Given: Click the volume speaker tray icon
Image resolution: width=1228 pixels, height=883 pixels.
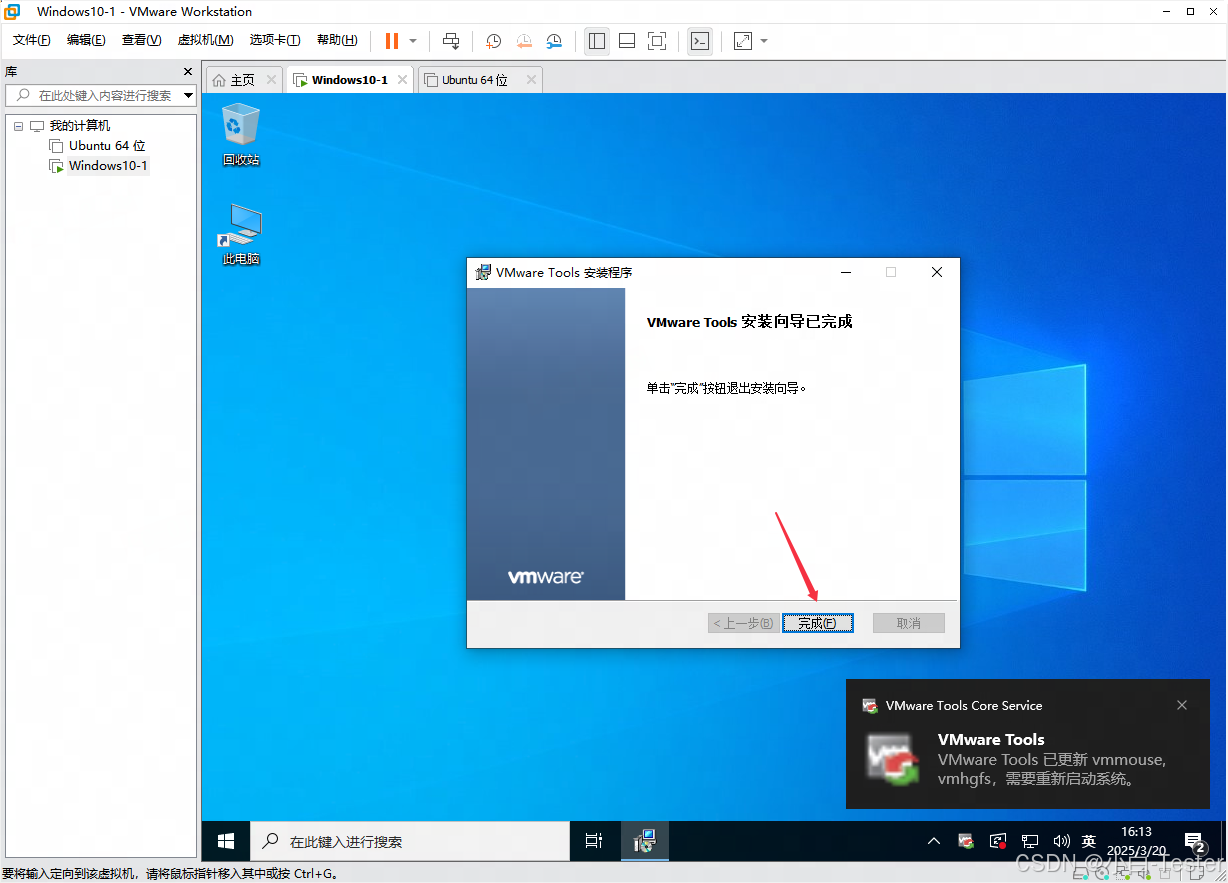Looking at the screenshot, I should coord(1061,841).
